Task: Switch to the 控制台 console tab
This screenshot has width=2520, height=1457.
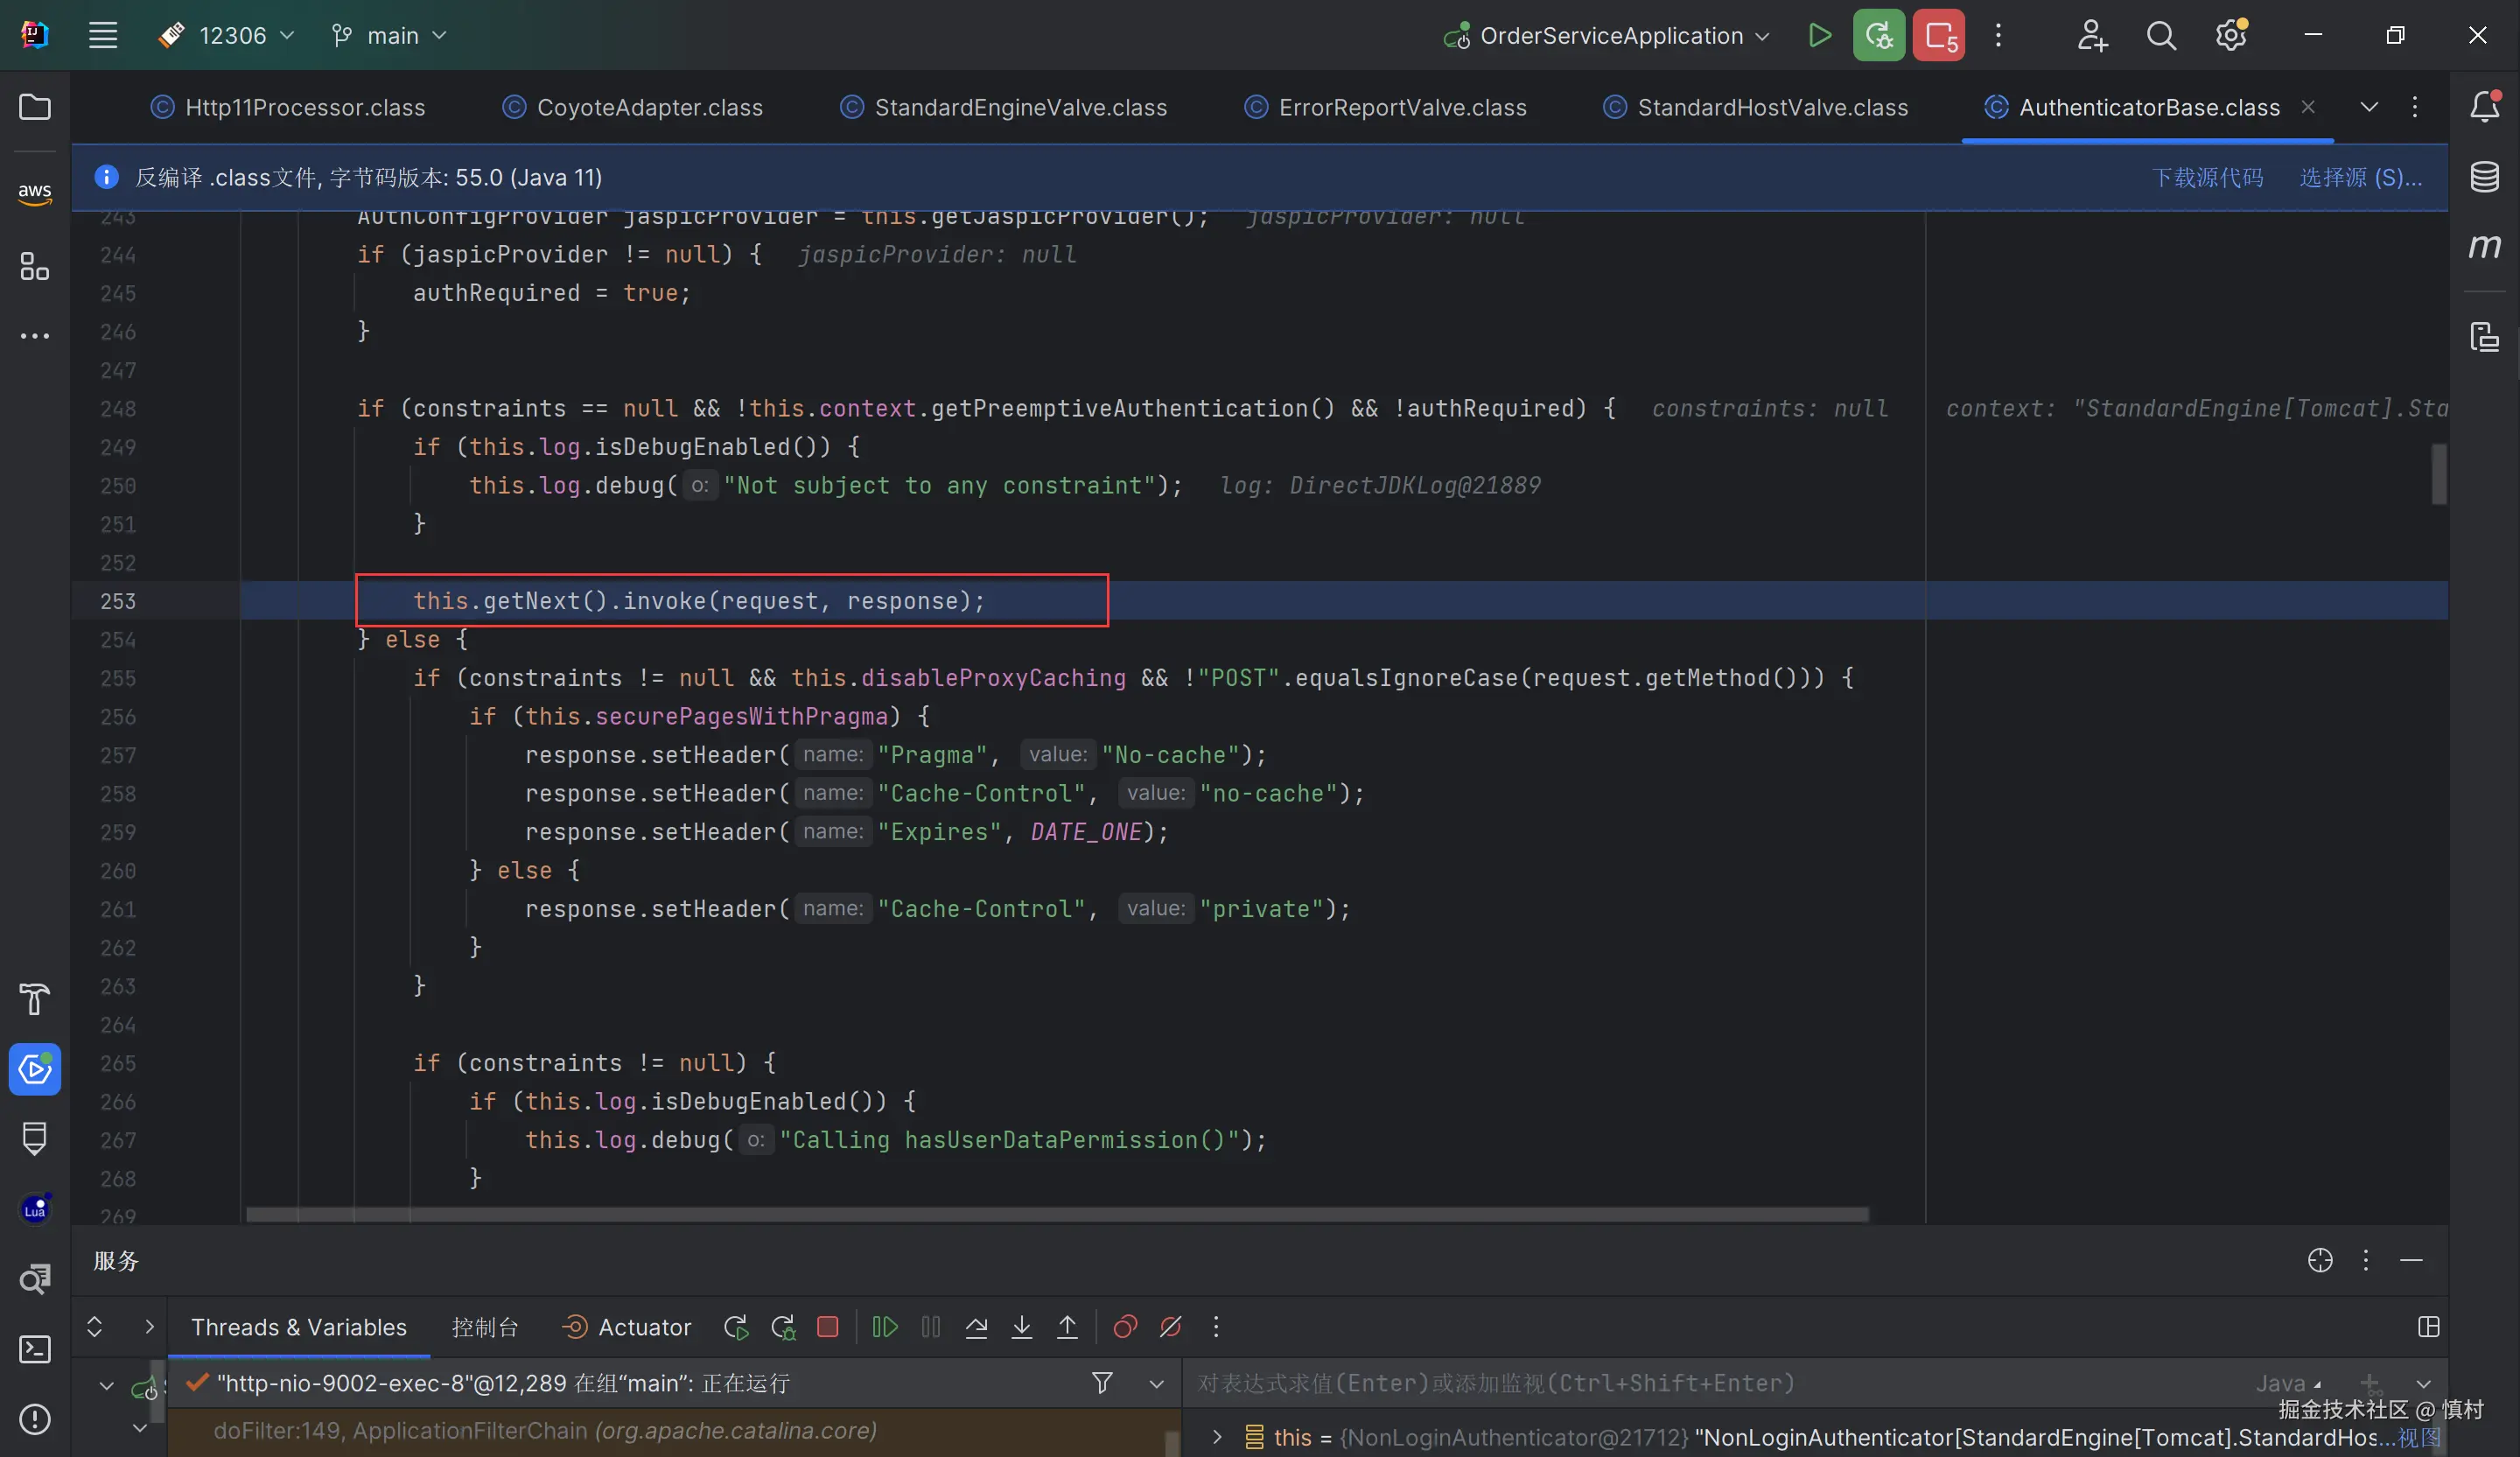Action: (485, 1327)
